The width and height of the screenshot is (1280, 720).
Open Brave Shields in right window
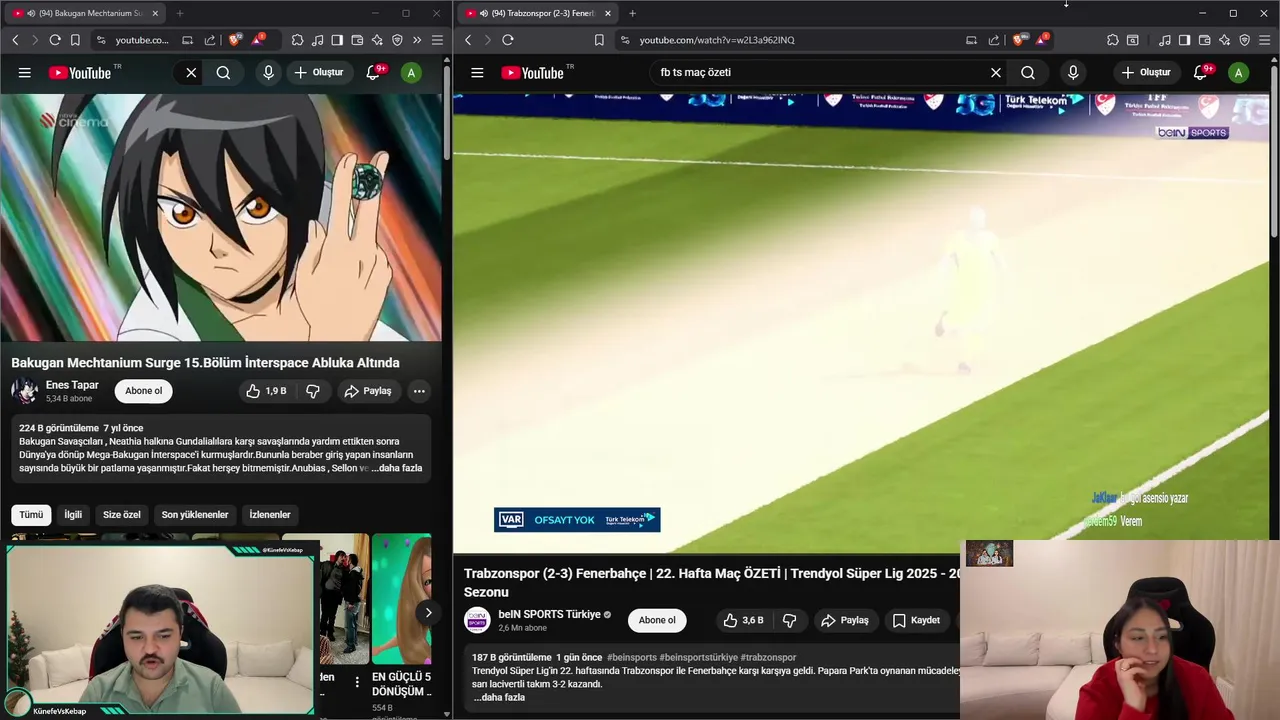(1018, 40)
